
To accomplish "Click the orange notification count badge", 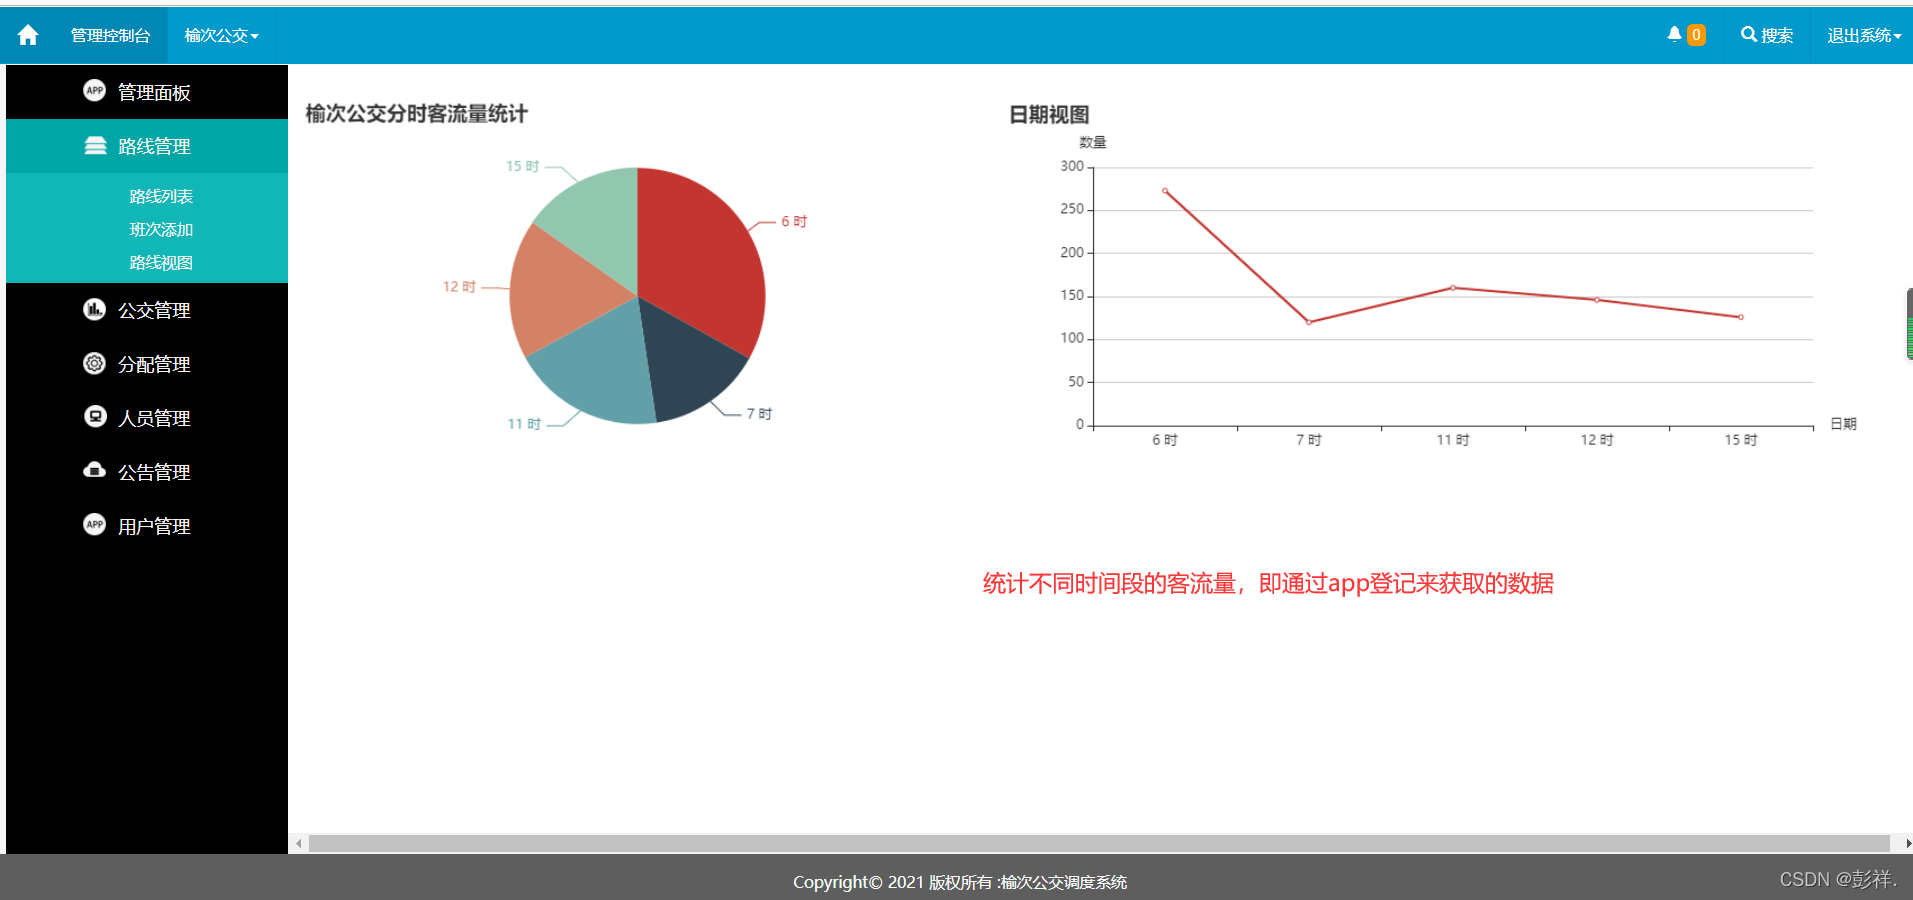I will 1696,35.
